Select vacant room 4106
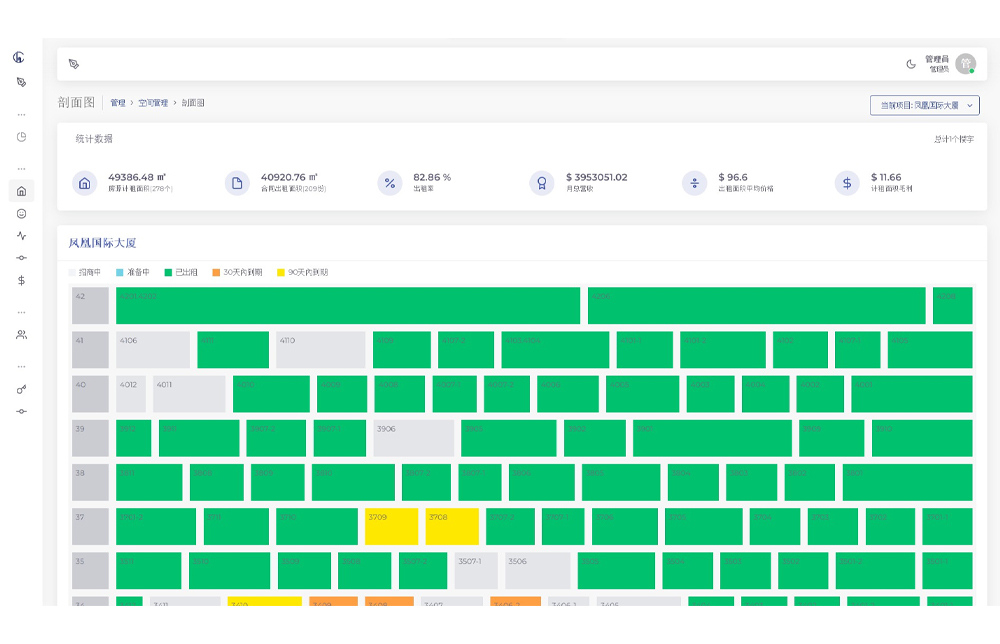Screen dimensions: 1000x644 click(x=152, y=350)
